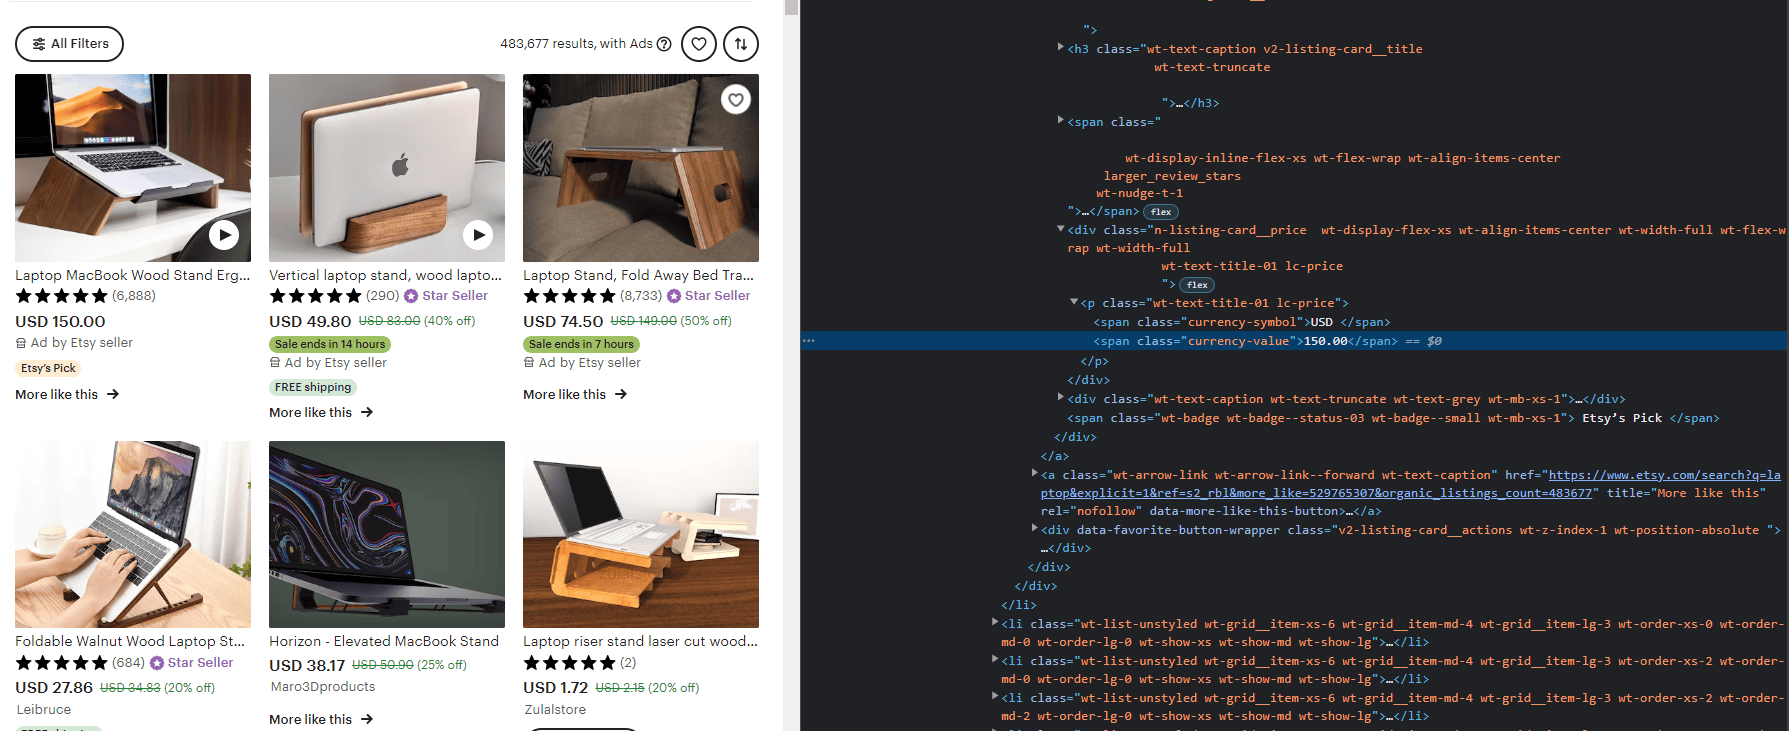Screen dimensions: 1789x731
Task: Click Laptop MacBook Wood Stand Erg... title
Action: click(133, 275)
